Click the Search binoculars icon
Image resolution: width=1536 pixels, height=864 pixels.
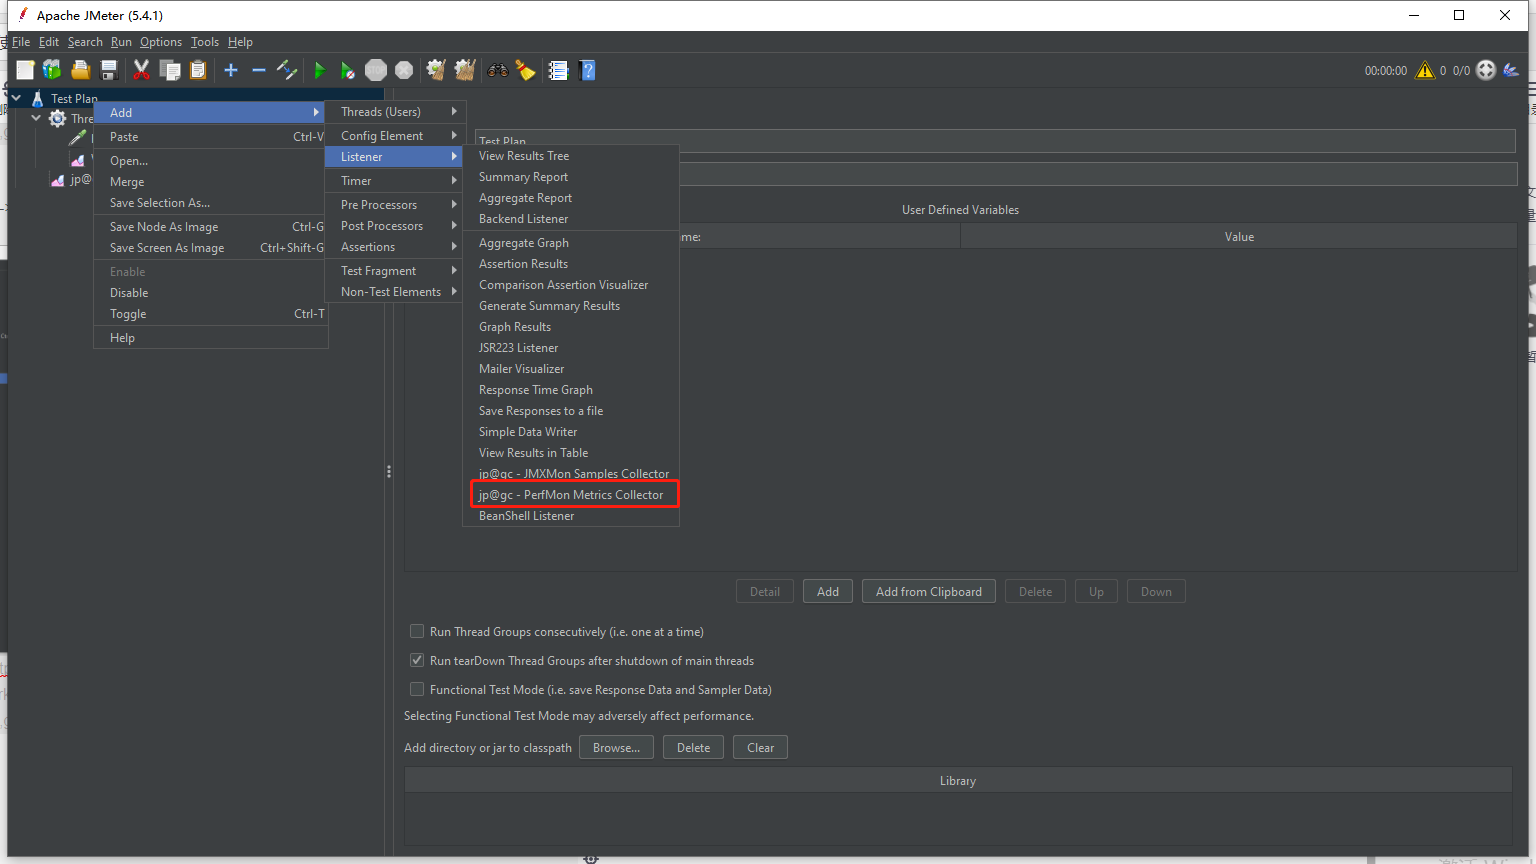pos(497,70)
